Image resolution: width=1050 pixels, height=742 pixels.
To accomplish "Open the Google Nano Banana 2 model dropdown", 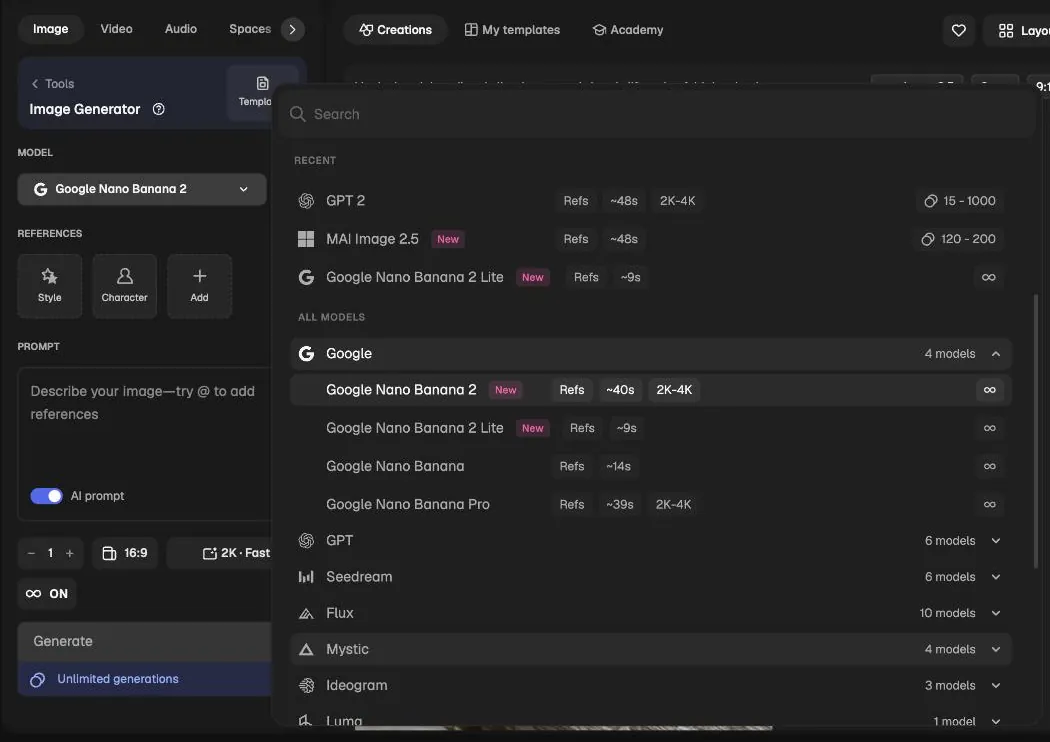I will (142, 190).
